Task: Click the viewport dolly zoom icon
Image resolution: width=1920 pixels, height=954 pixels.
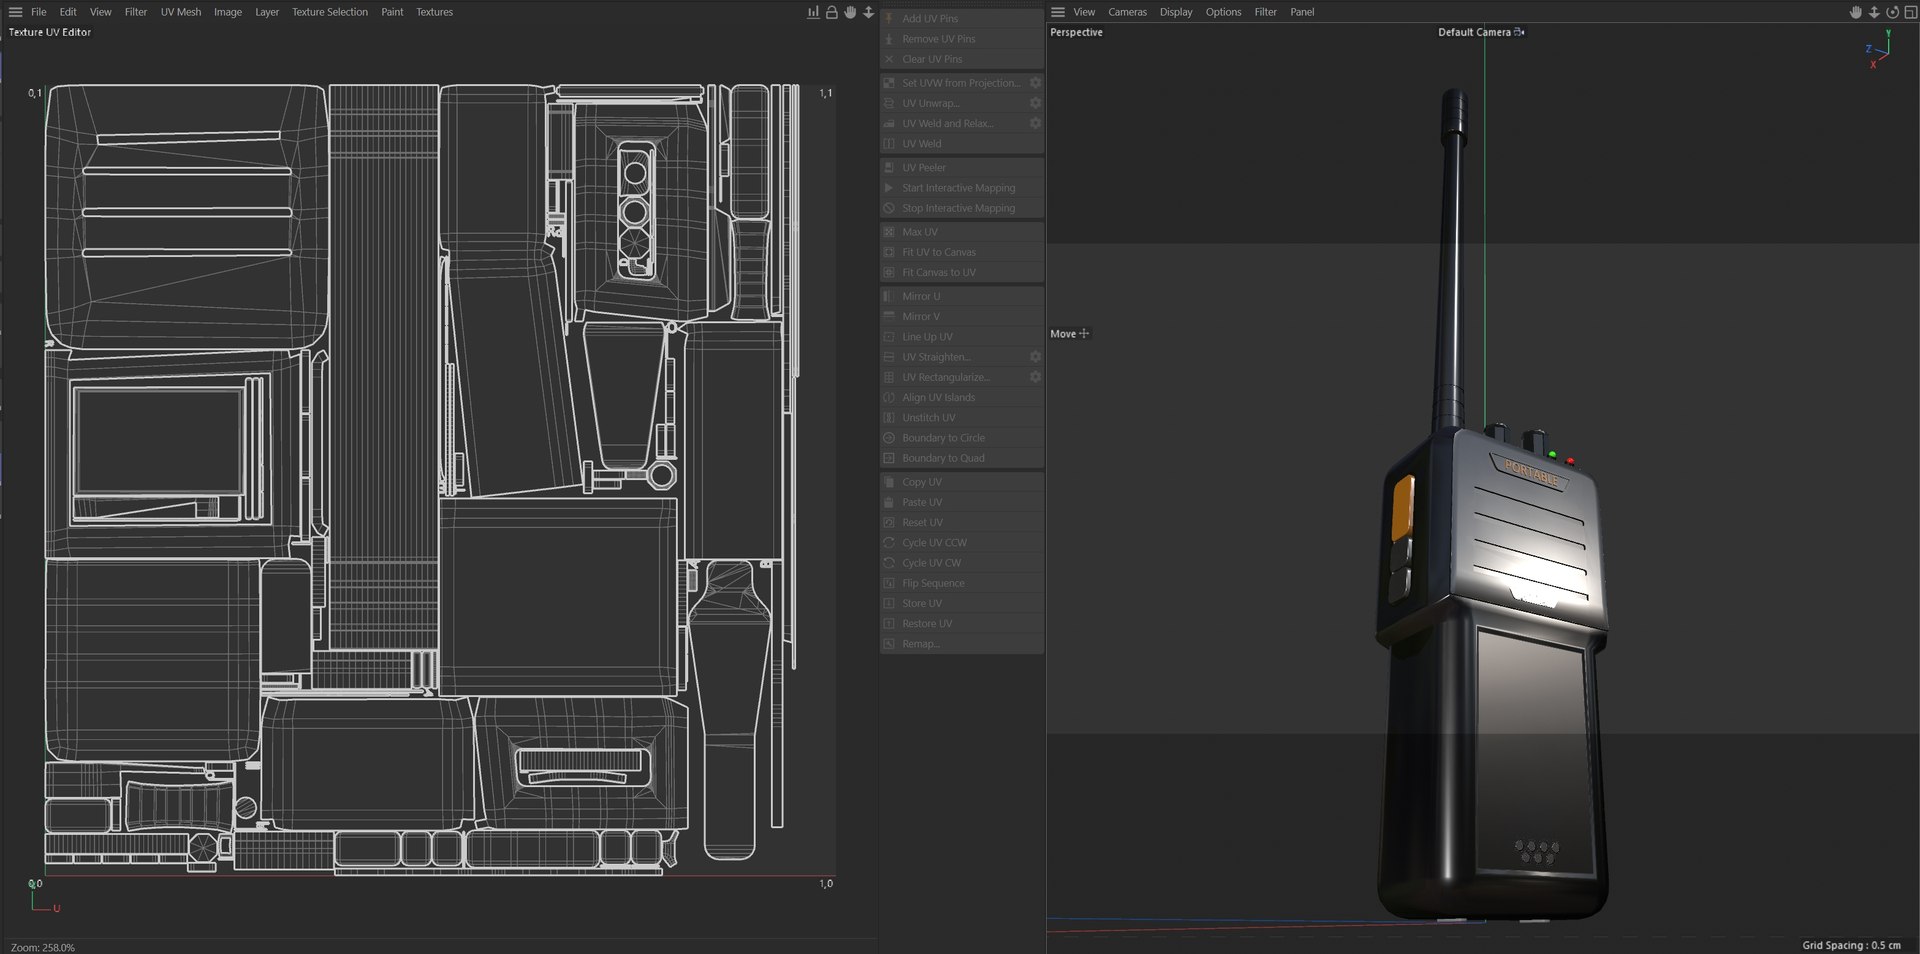Action: click(1873, 12)
